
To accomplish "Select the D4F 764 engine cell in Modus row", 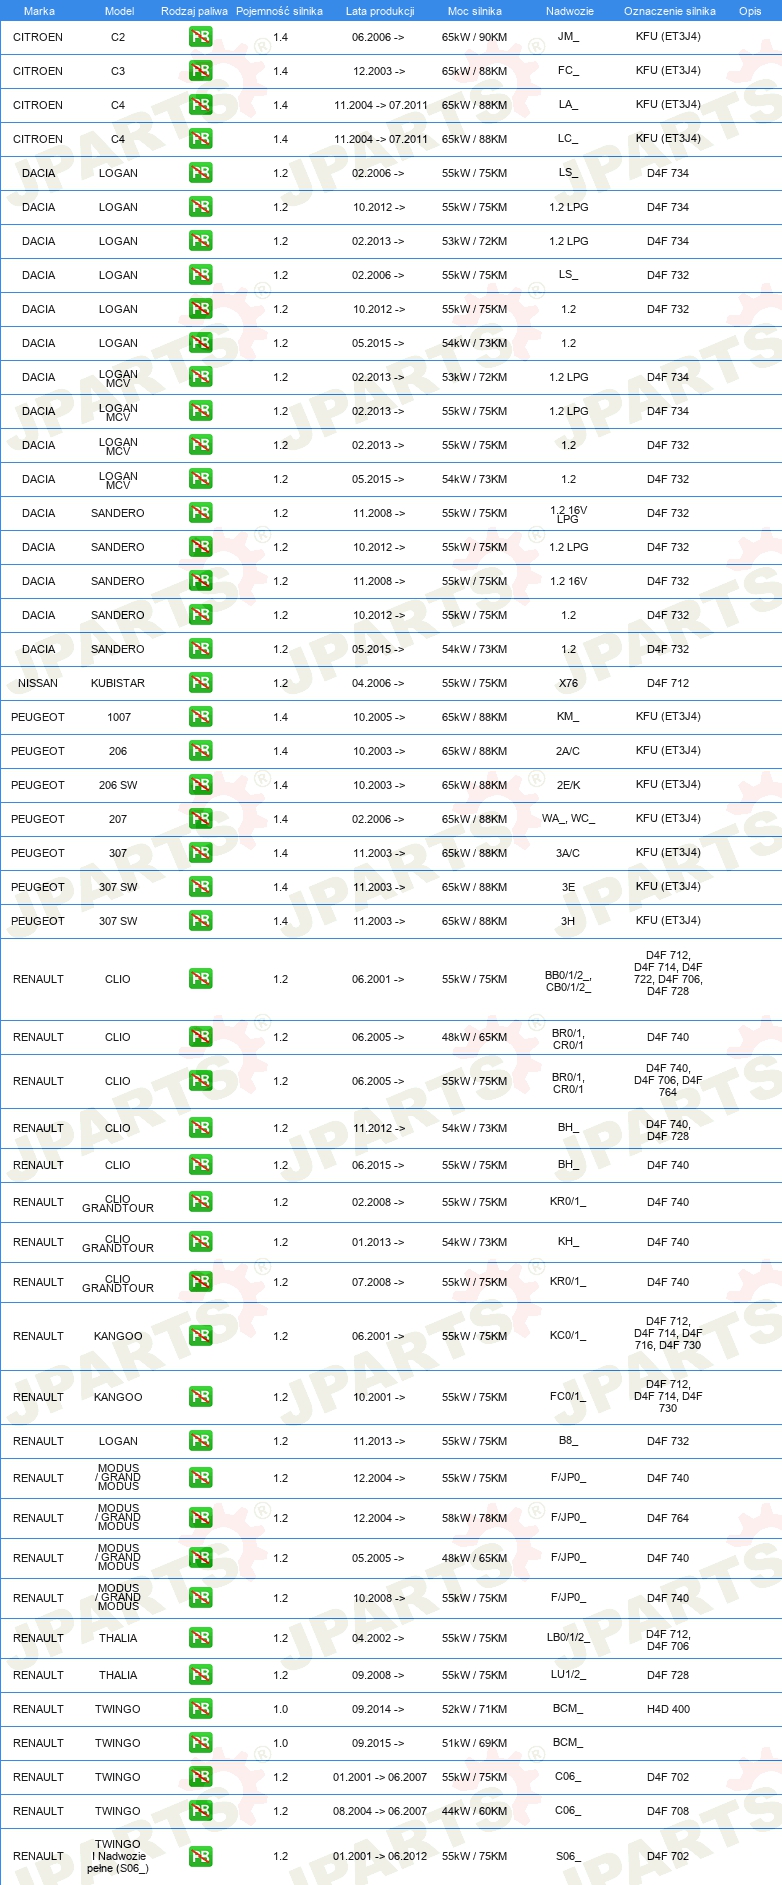I will tap(668, 1518).
